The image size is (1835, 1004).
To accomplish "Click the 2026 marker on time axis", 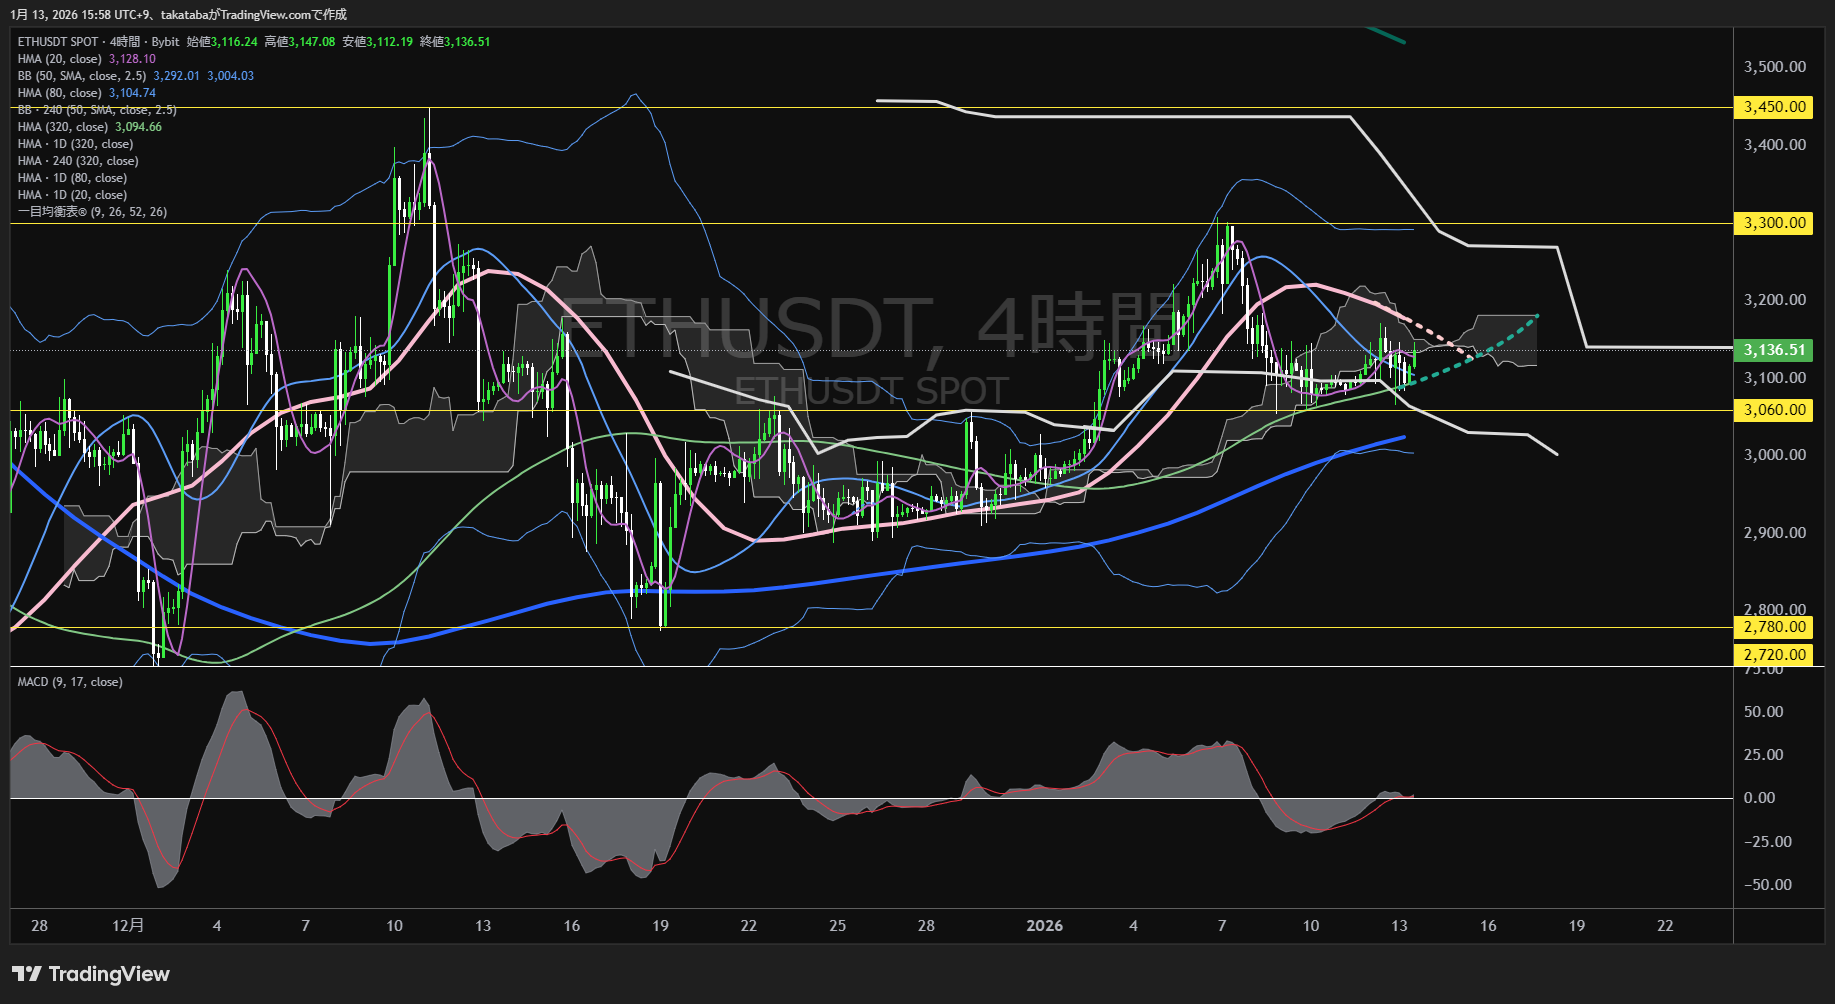I will [1044, 926].
